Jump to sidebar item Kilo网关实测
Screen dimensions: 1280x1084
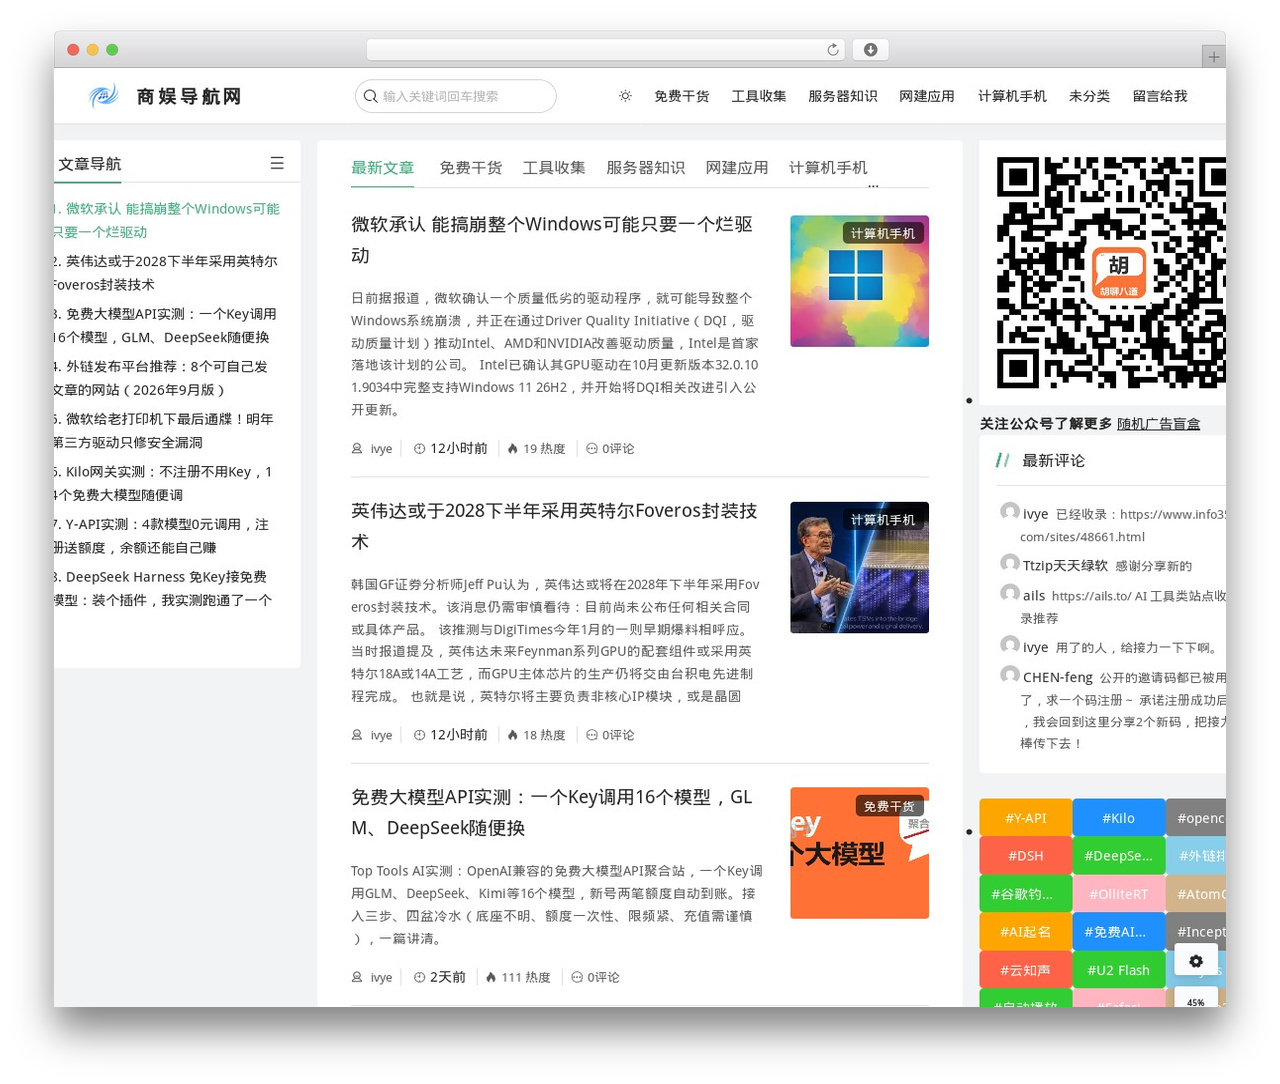pos(164,483)
